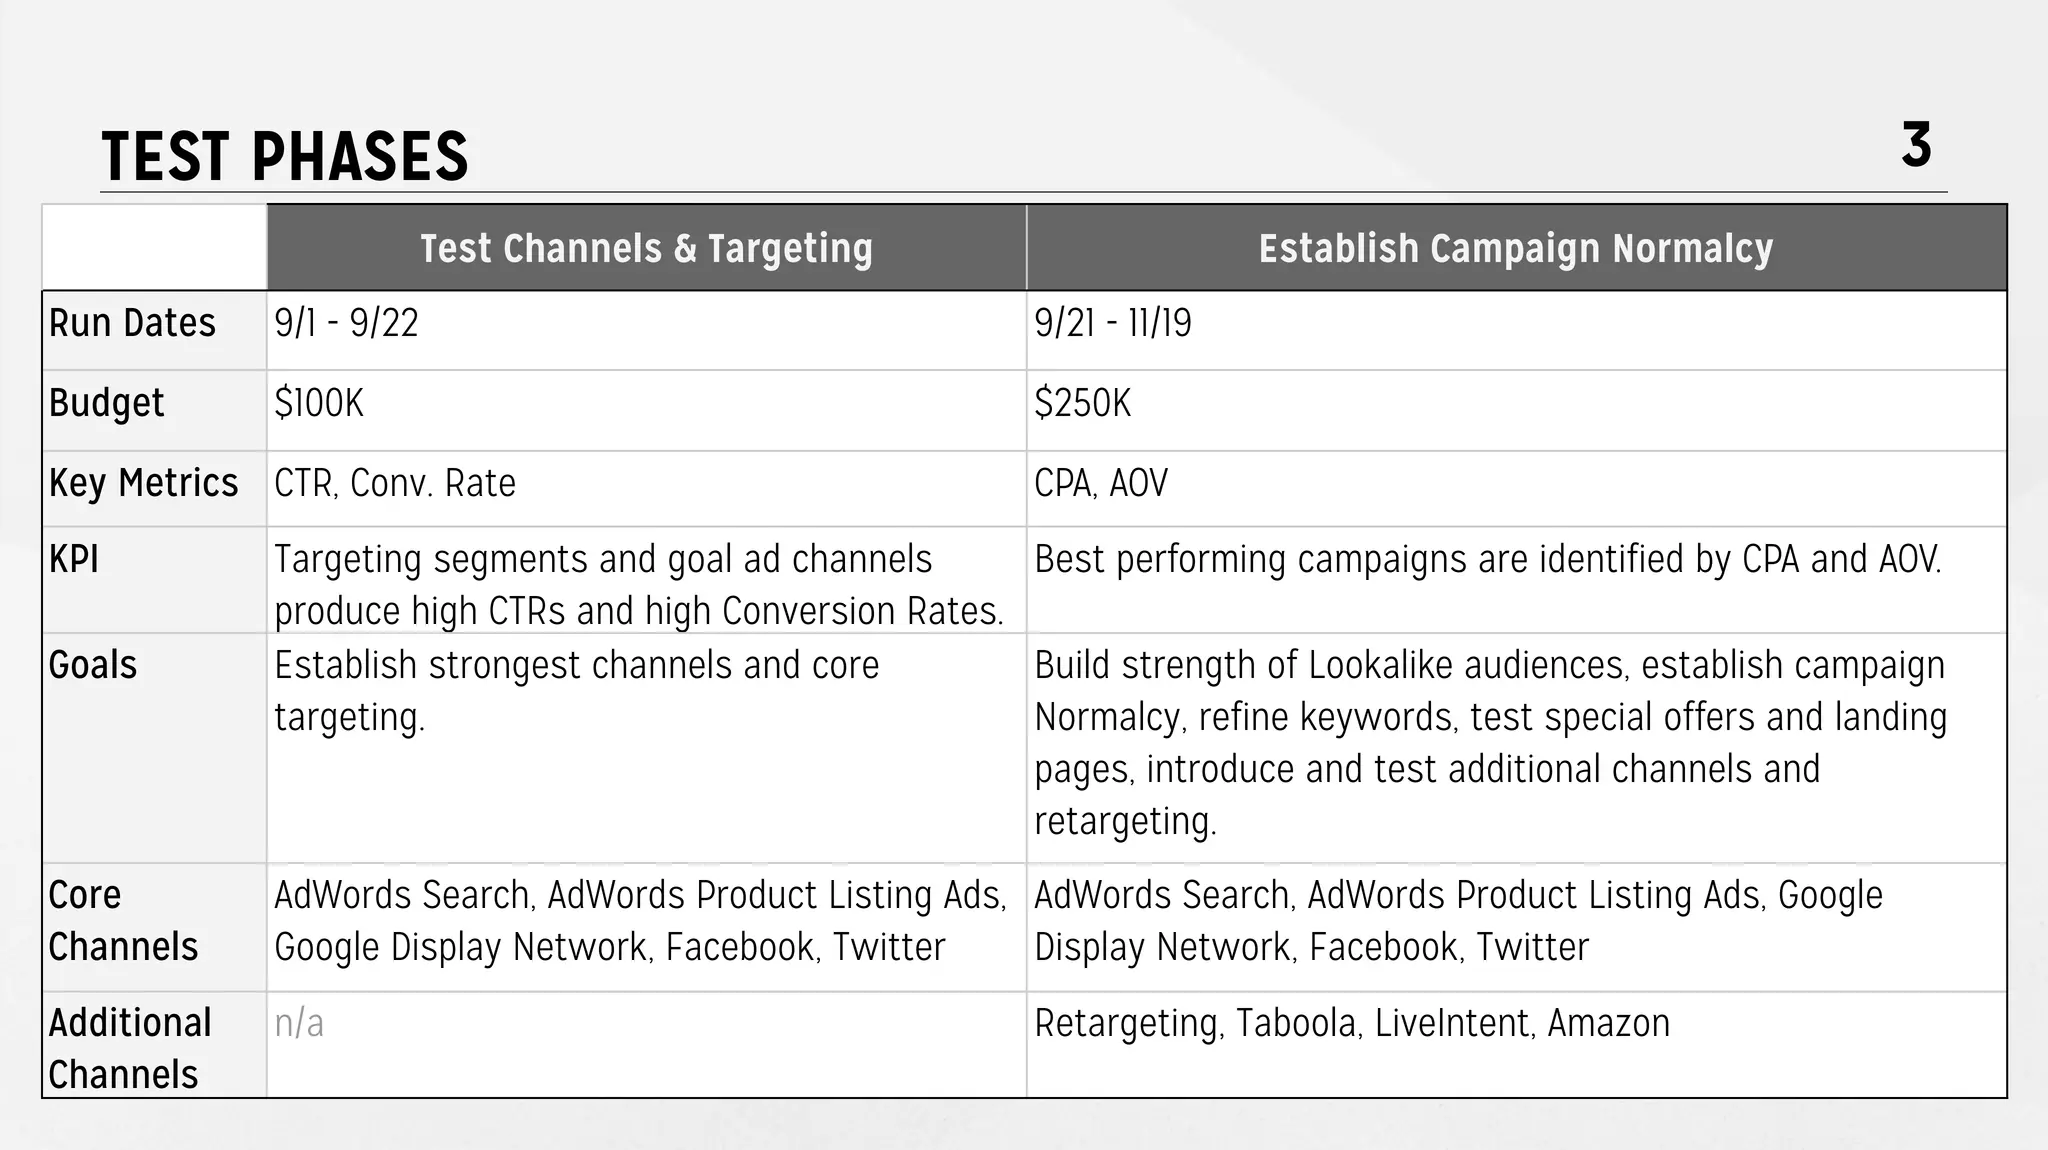Screen dimensions: 2048x1150
Task: Click the 'Run Dates' row label
Action: point(132,324)
